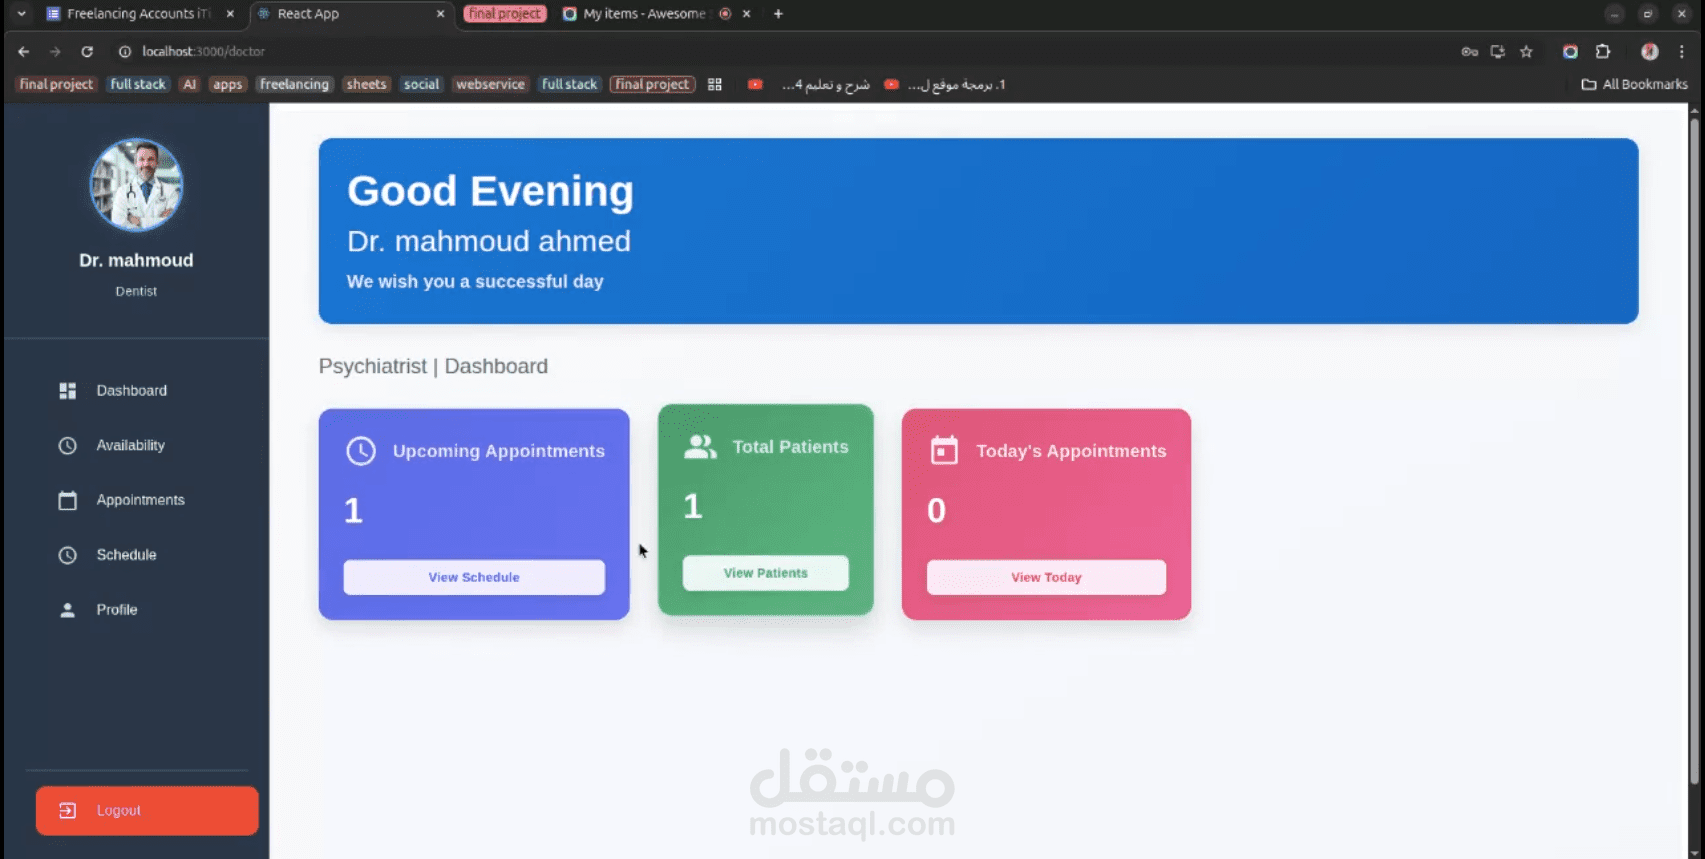Click the Logout arrow icon
Viewport: 1705px width, 859px height.
(67, 811)
